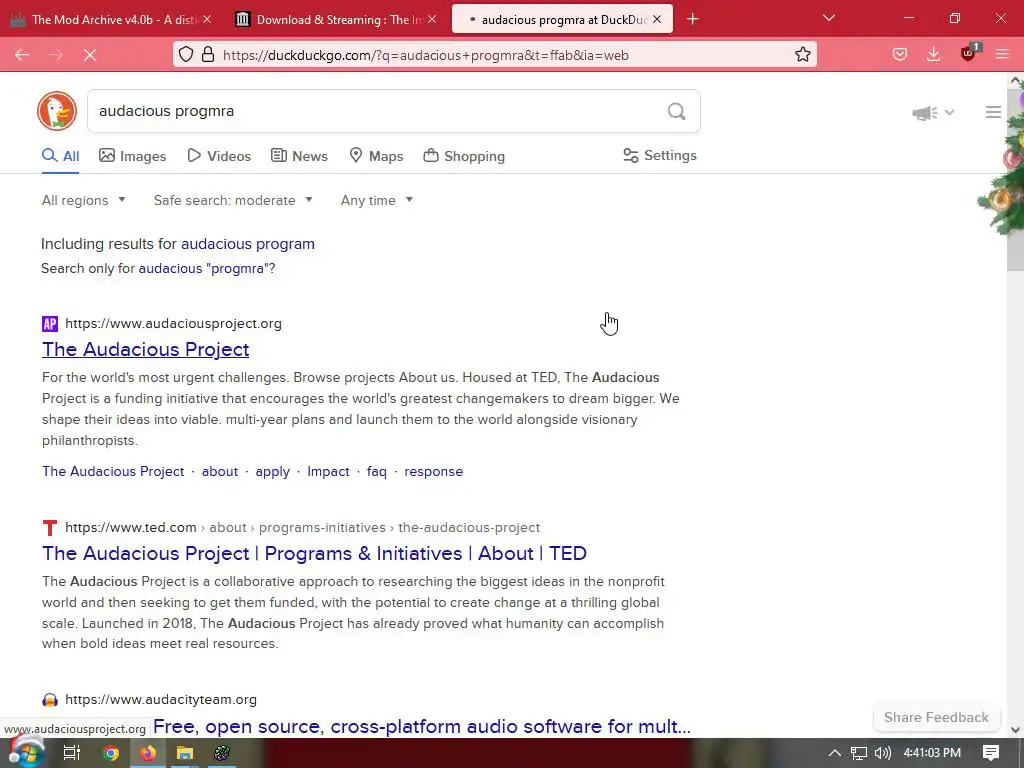Open the 'Impact' sitelink

click(x=328, y=472)
